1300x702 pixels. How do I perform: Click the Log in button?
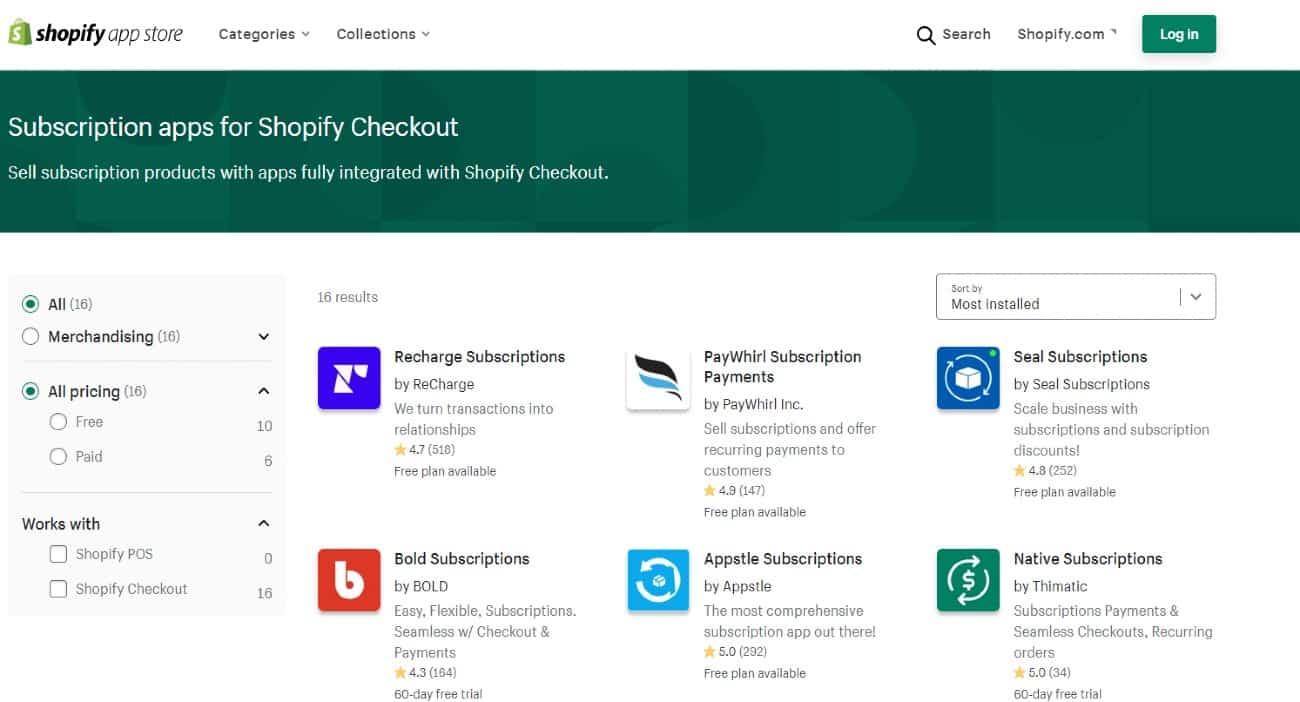click(1179, 34)
